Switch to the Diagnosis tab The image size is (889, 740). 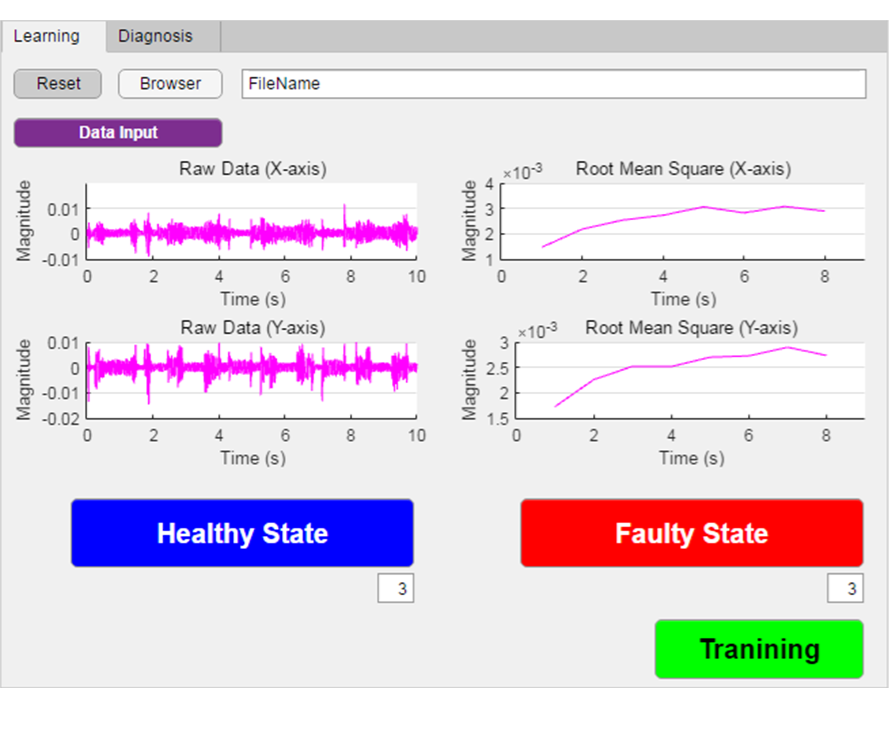click(x=155, y=36)
